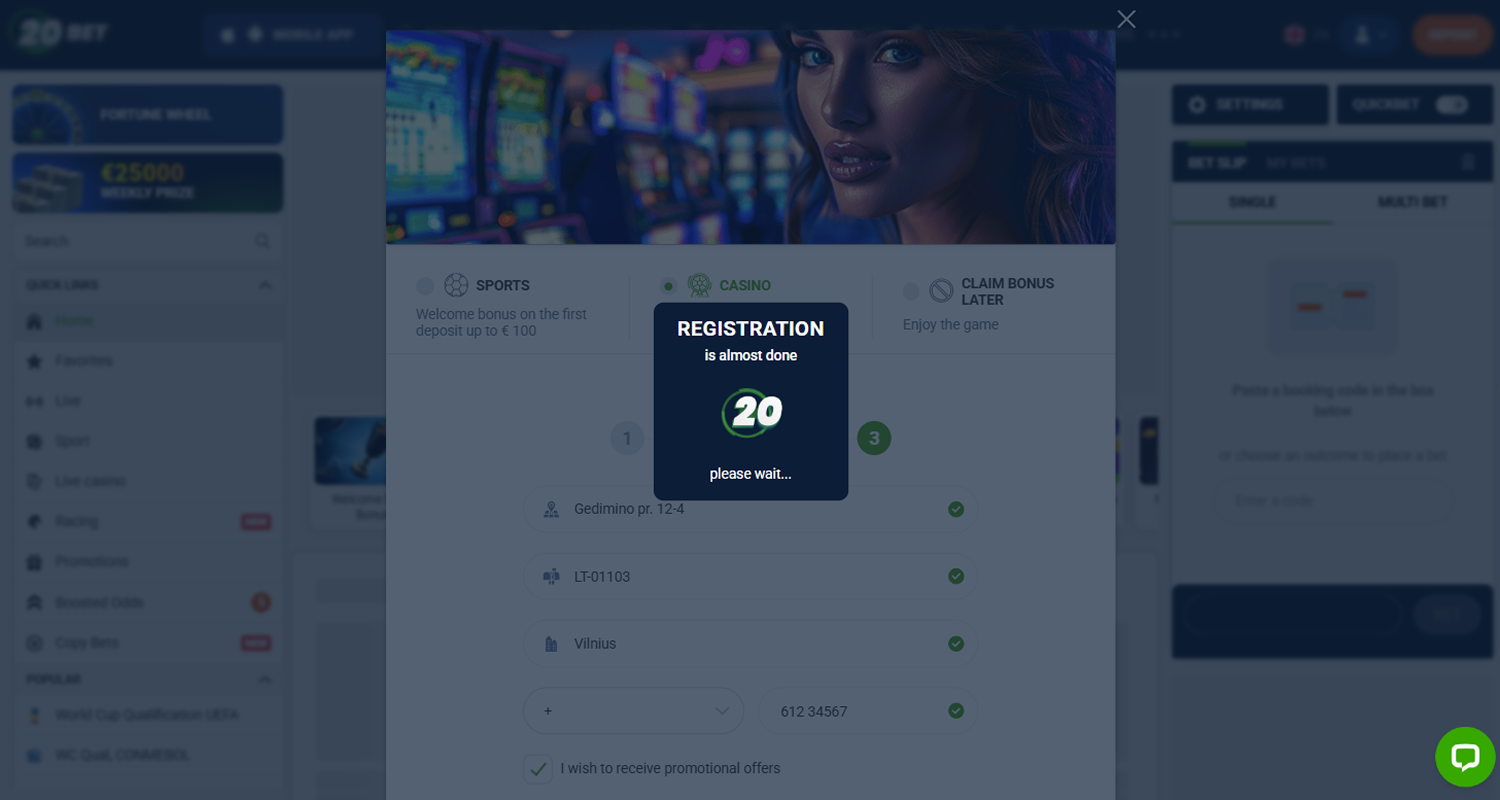The width and height of the screenshot is (1500, 800).
Task: Click the Settings gear icon in the bet slip panel
Action: (1197, 104)
